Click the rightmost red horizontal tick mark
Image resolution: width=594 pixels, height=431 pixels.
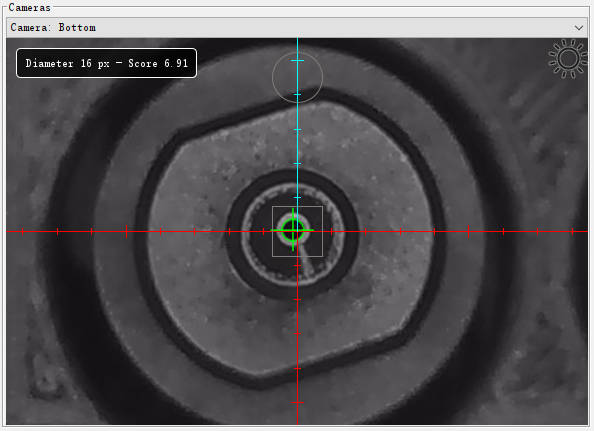(572, 231)
